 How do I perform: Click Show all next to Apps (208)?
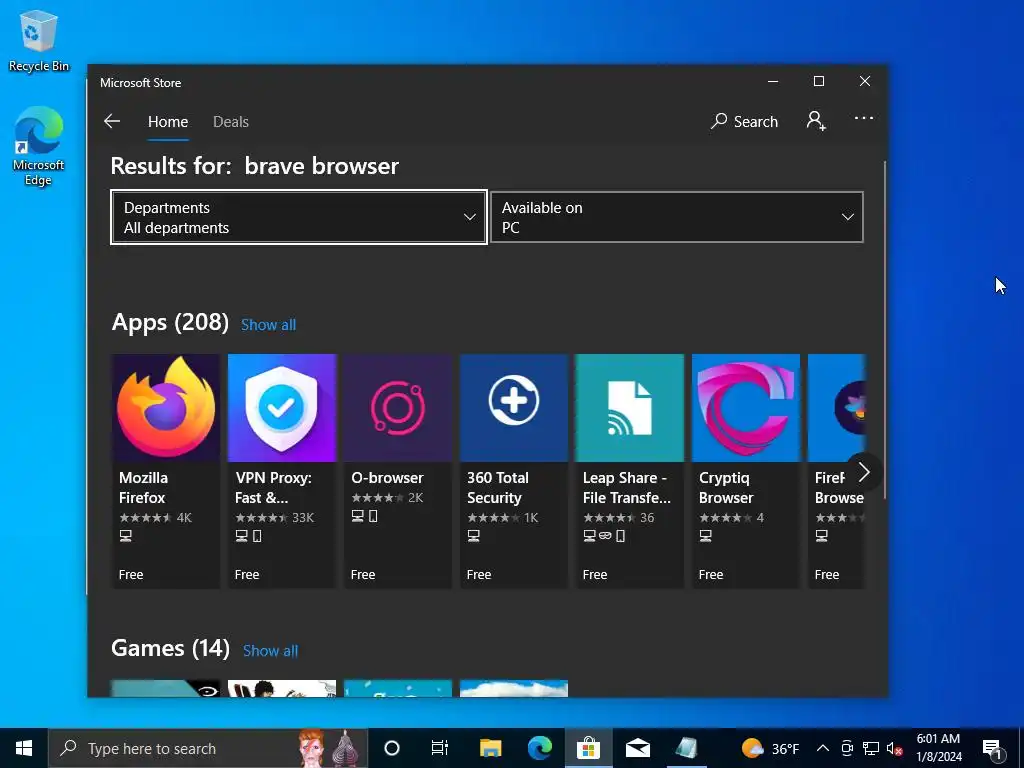[x=268, y=325]
